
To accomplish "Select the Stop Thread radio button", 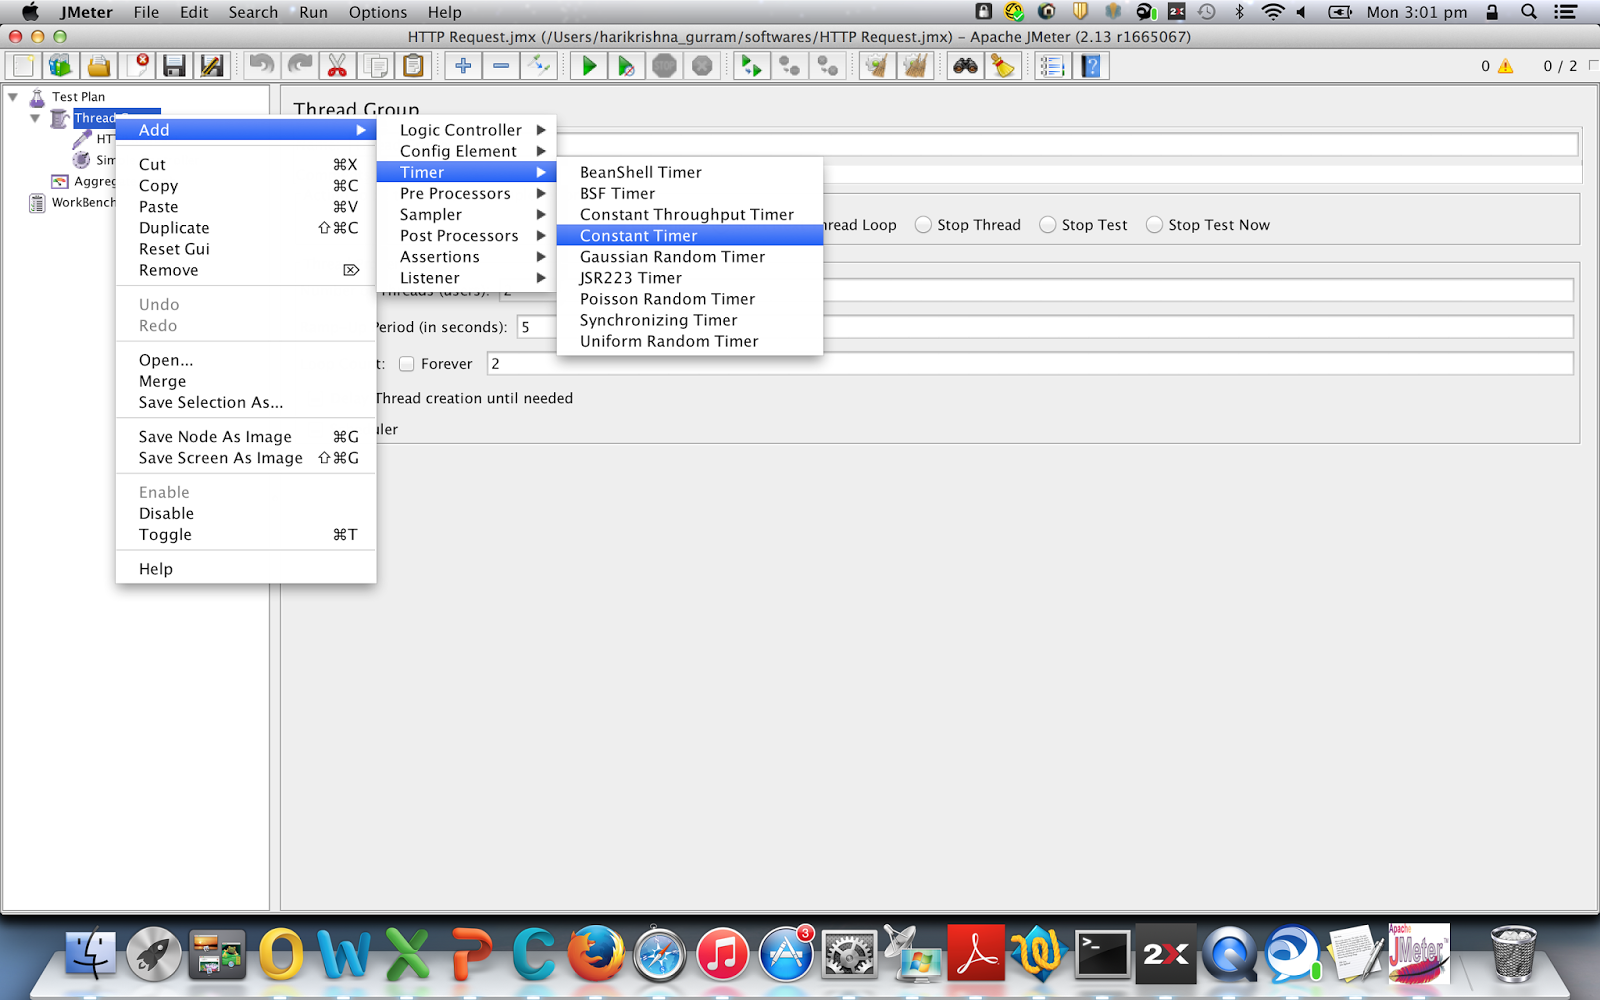I will (923, 224).
